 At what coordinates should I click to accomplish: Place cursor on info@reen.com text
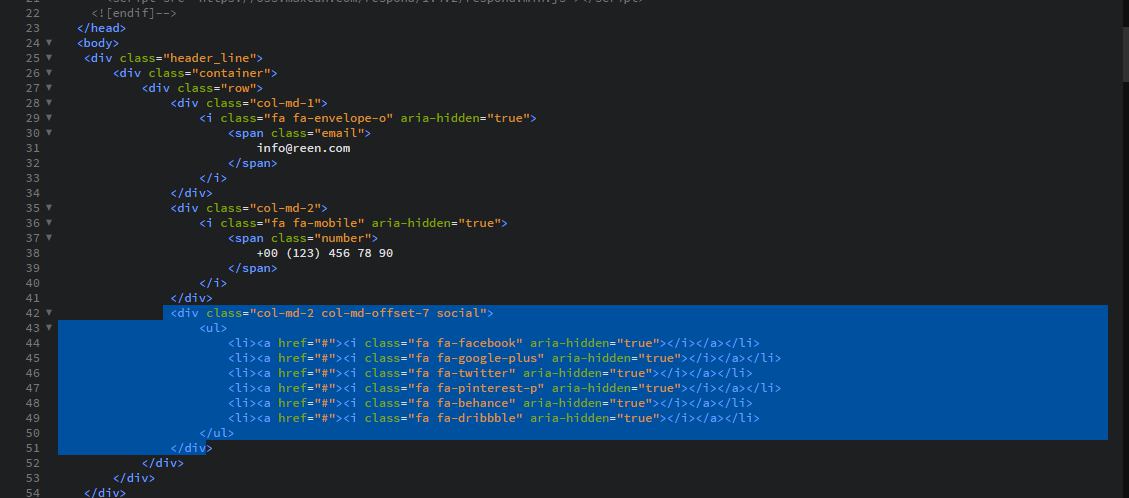tap(303, 148)
